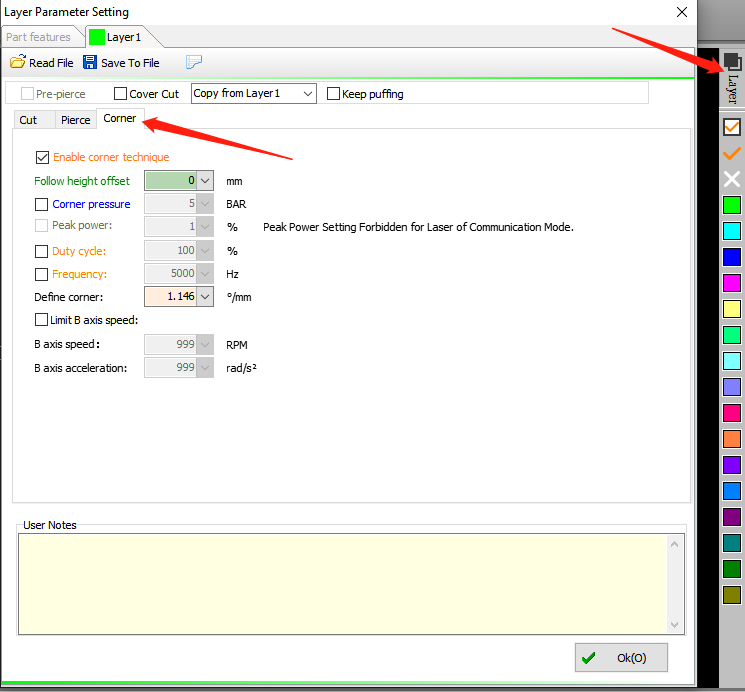Select the bright green layer swatch
This screenshot has width=745, height=692.
732,205
